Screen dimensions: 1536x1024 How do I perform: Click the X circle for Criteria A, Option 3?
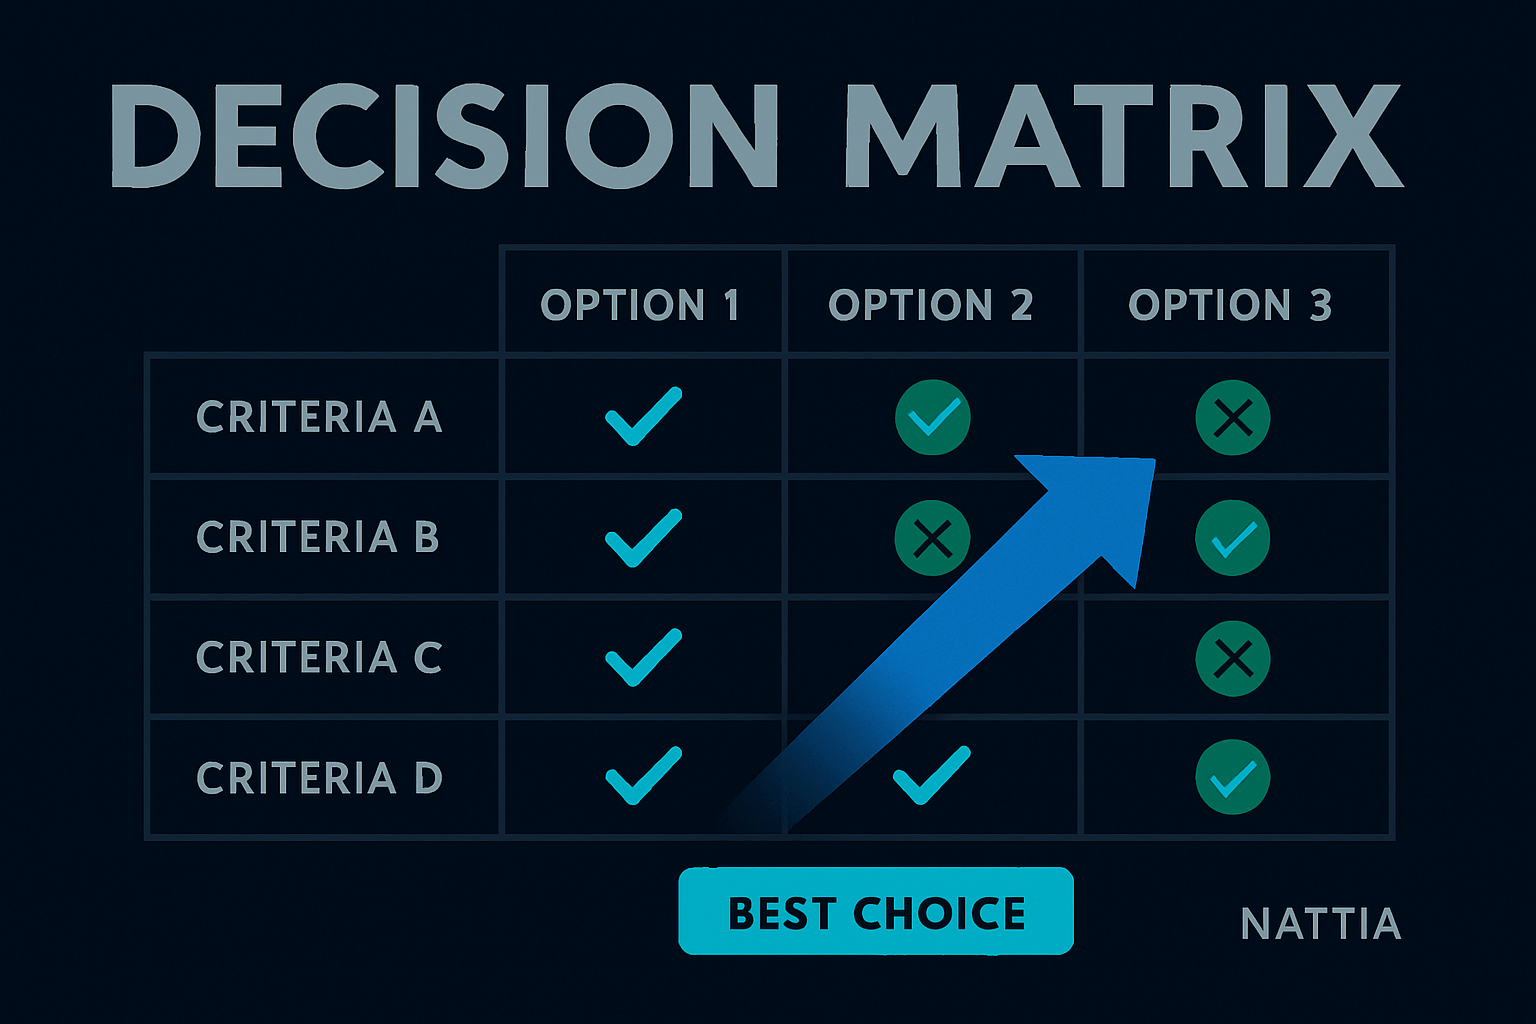[x=1232, y=417]
